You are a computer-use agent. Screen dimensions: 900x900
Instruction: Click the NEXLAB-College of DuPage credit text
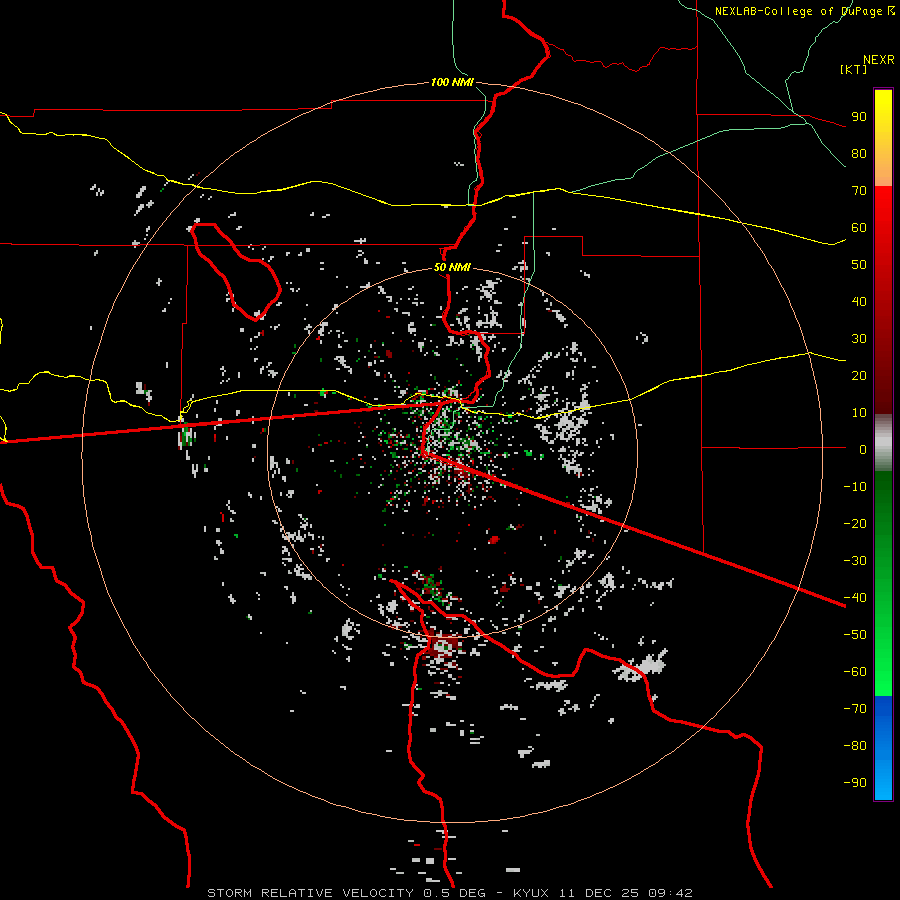click(804, 11)
